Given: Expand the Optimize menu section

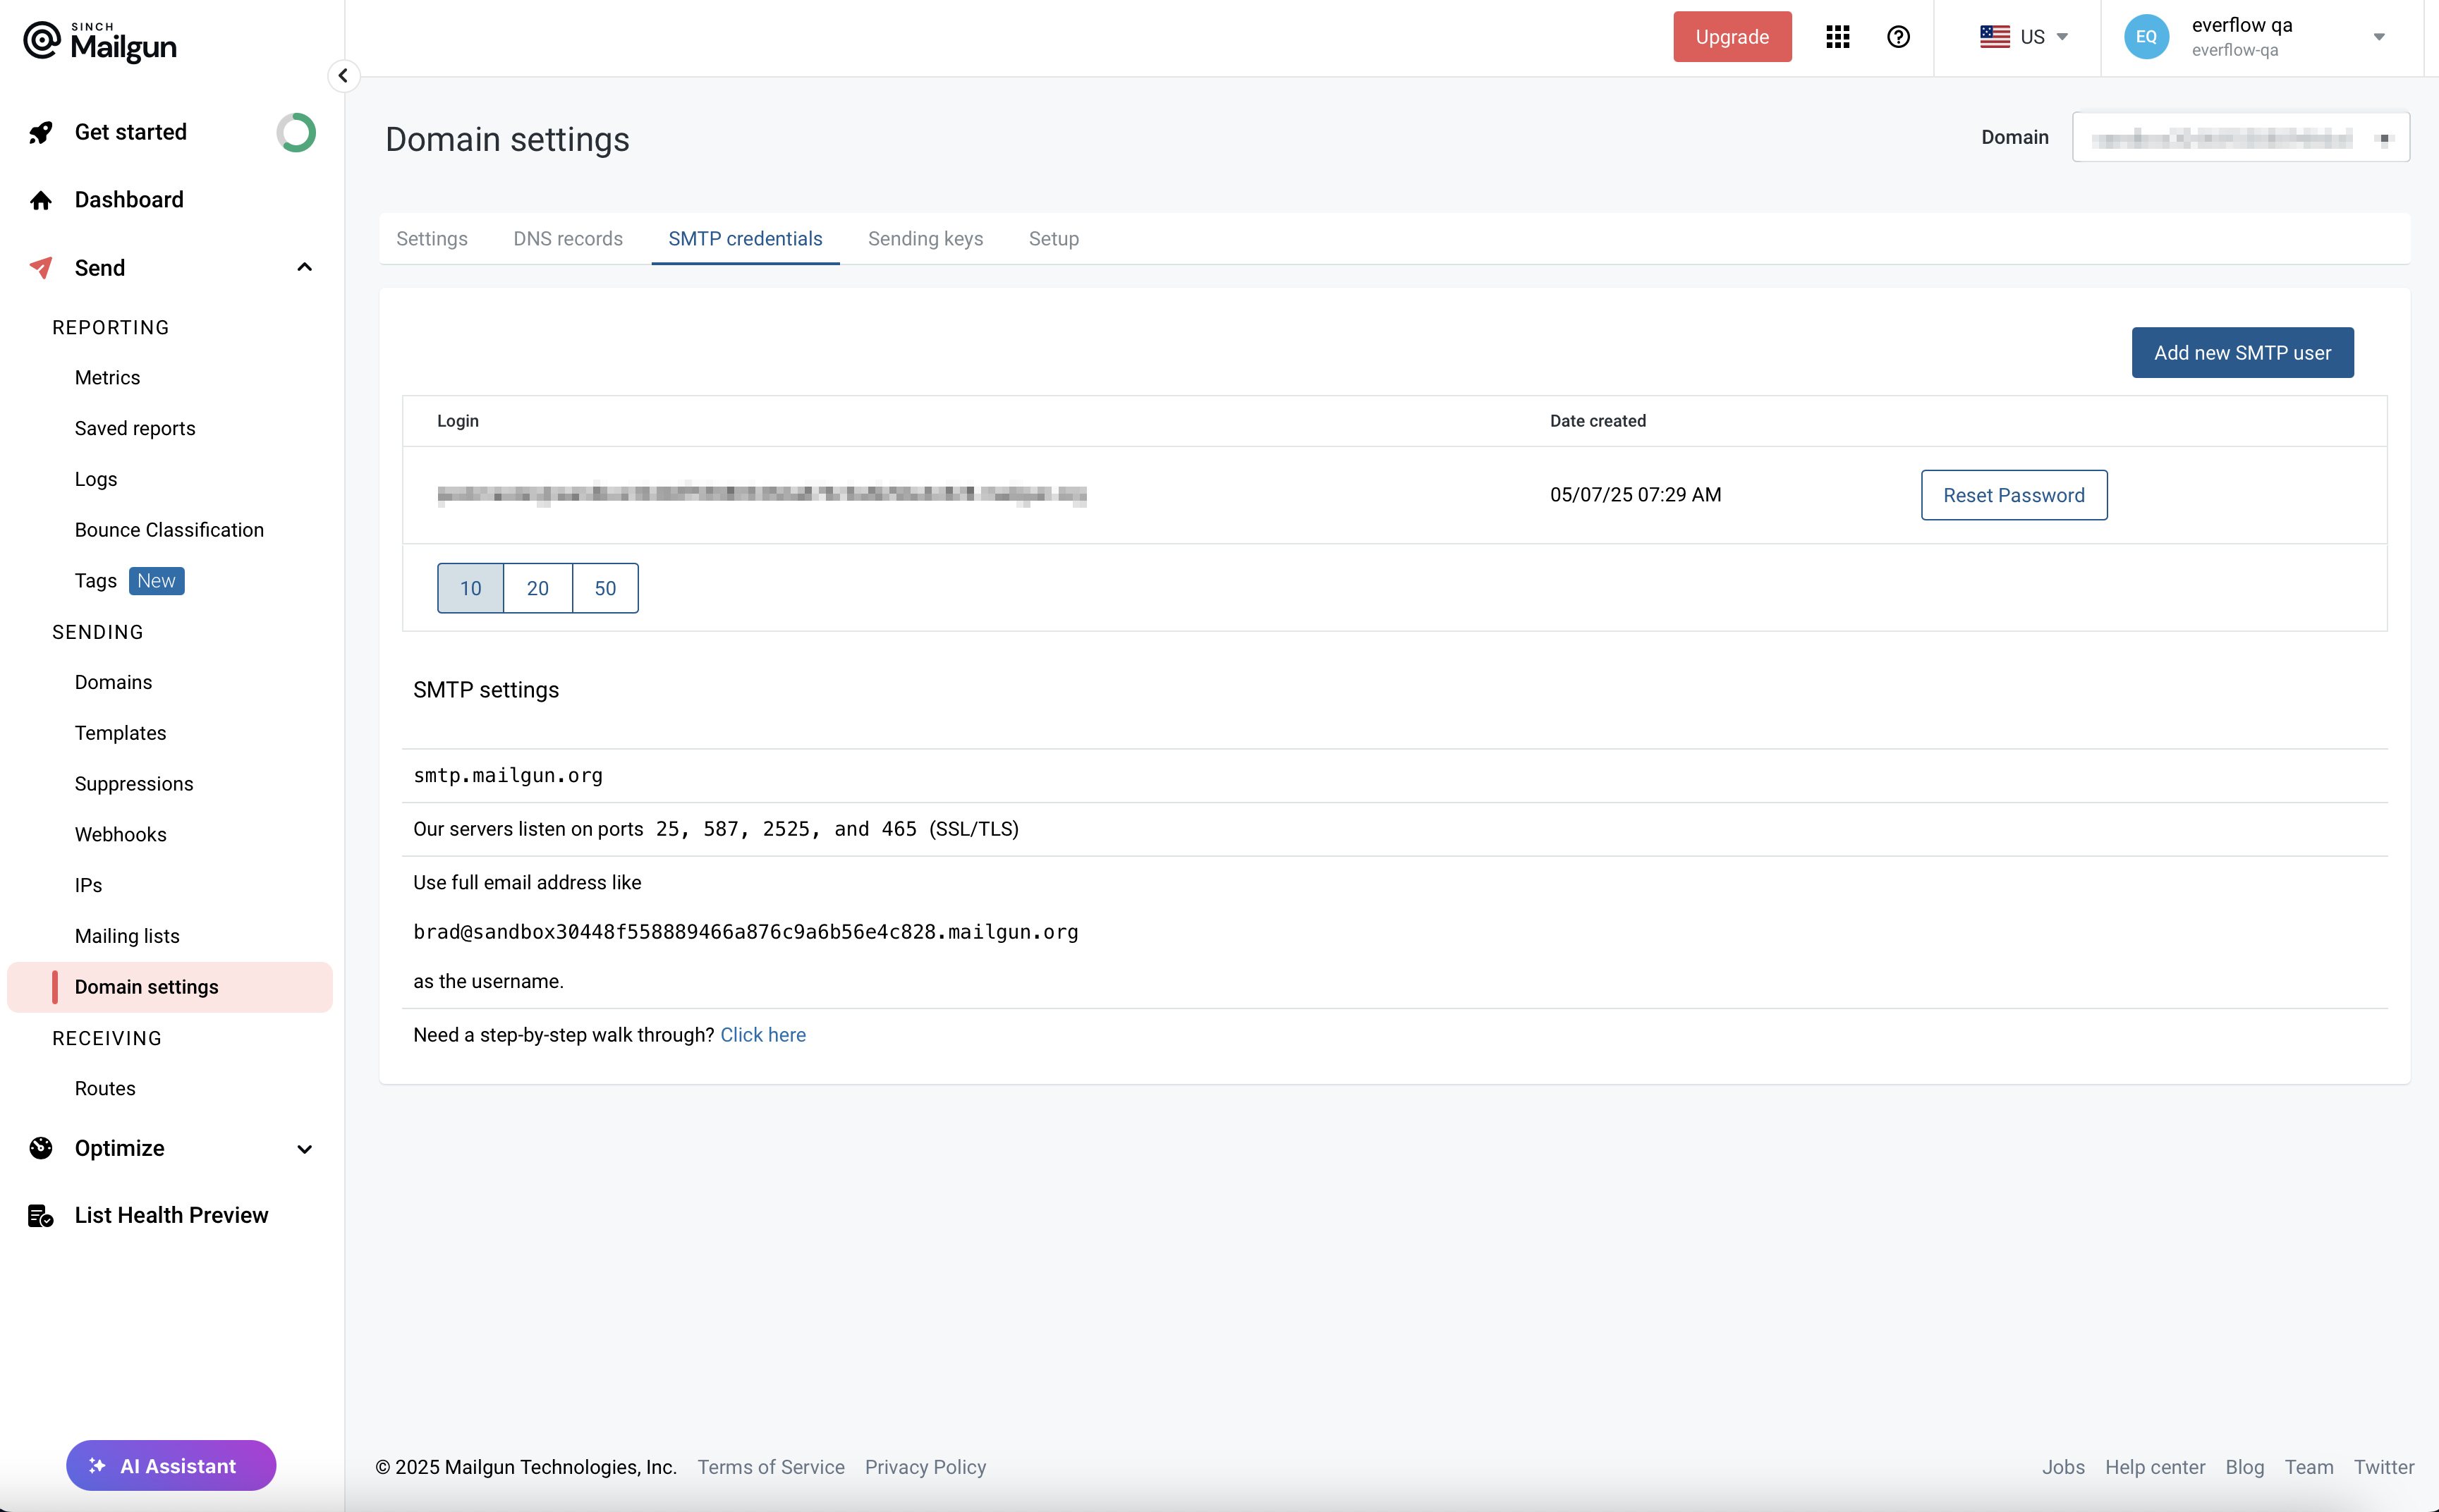Looking at the screenshot, I should pyautogui.click(x=304, y=1149).
